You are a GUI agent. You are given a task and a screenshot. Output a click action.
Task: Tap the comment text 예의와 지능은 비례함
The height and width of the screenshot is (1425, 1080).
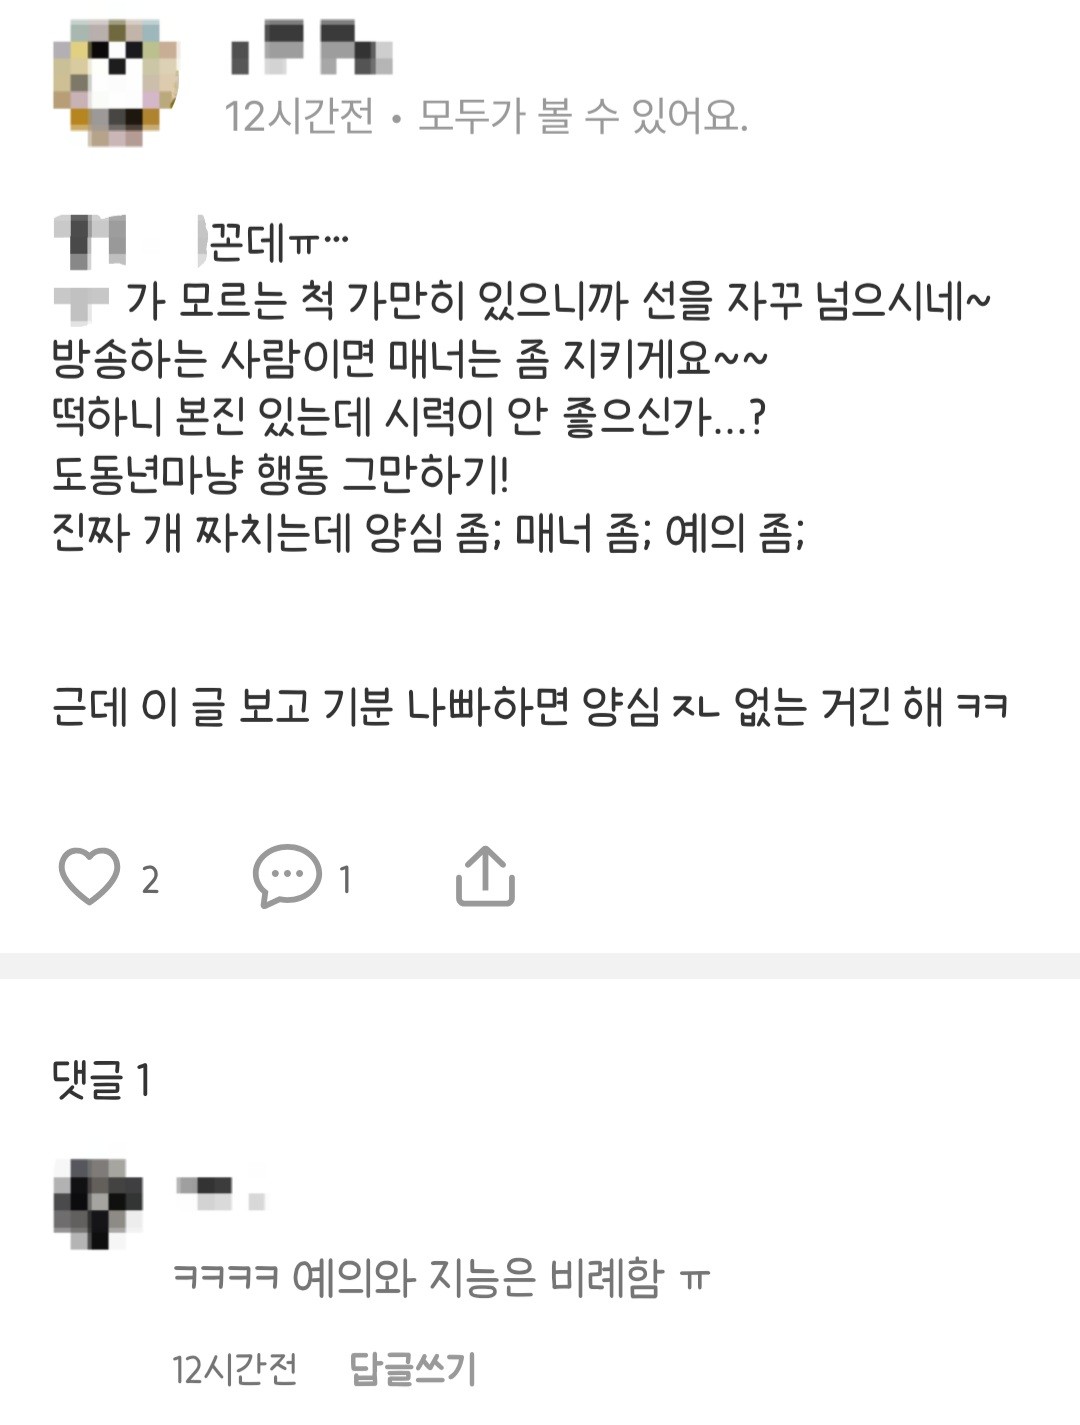click(x=477, y=1278)
